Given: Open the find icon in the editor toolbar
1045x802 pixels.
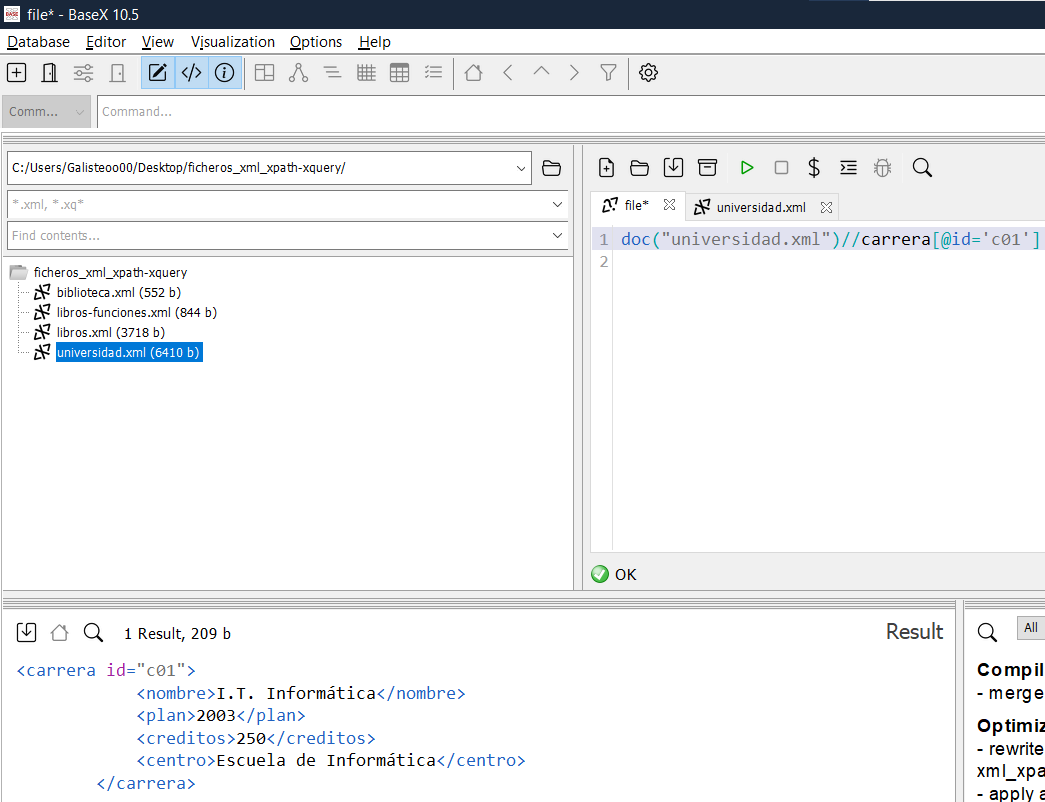Looking at the screenshot, I should point(921,167).
